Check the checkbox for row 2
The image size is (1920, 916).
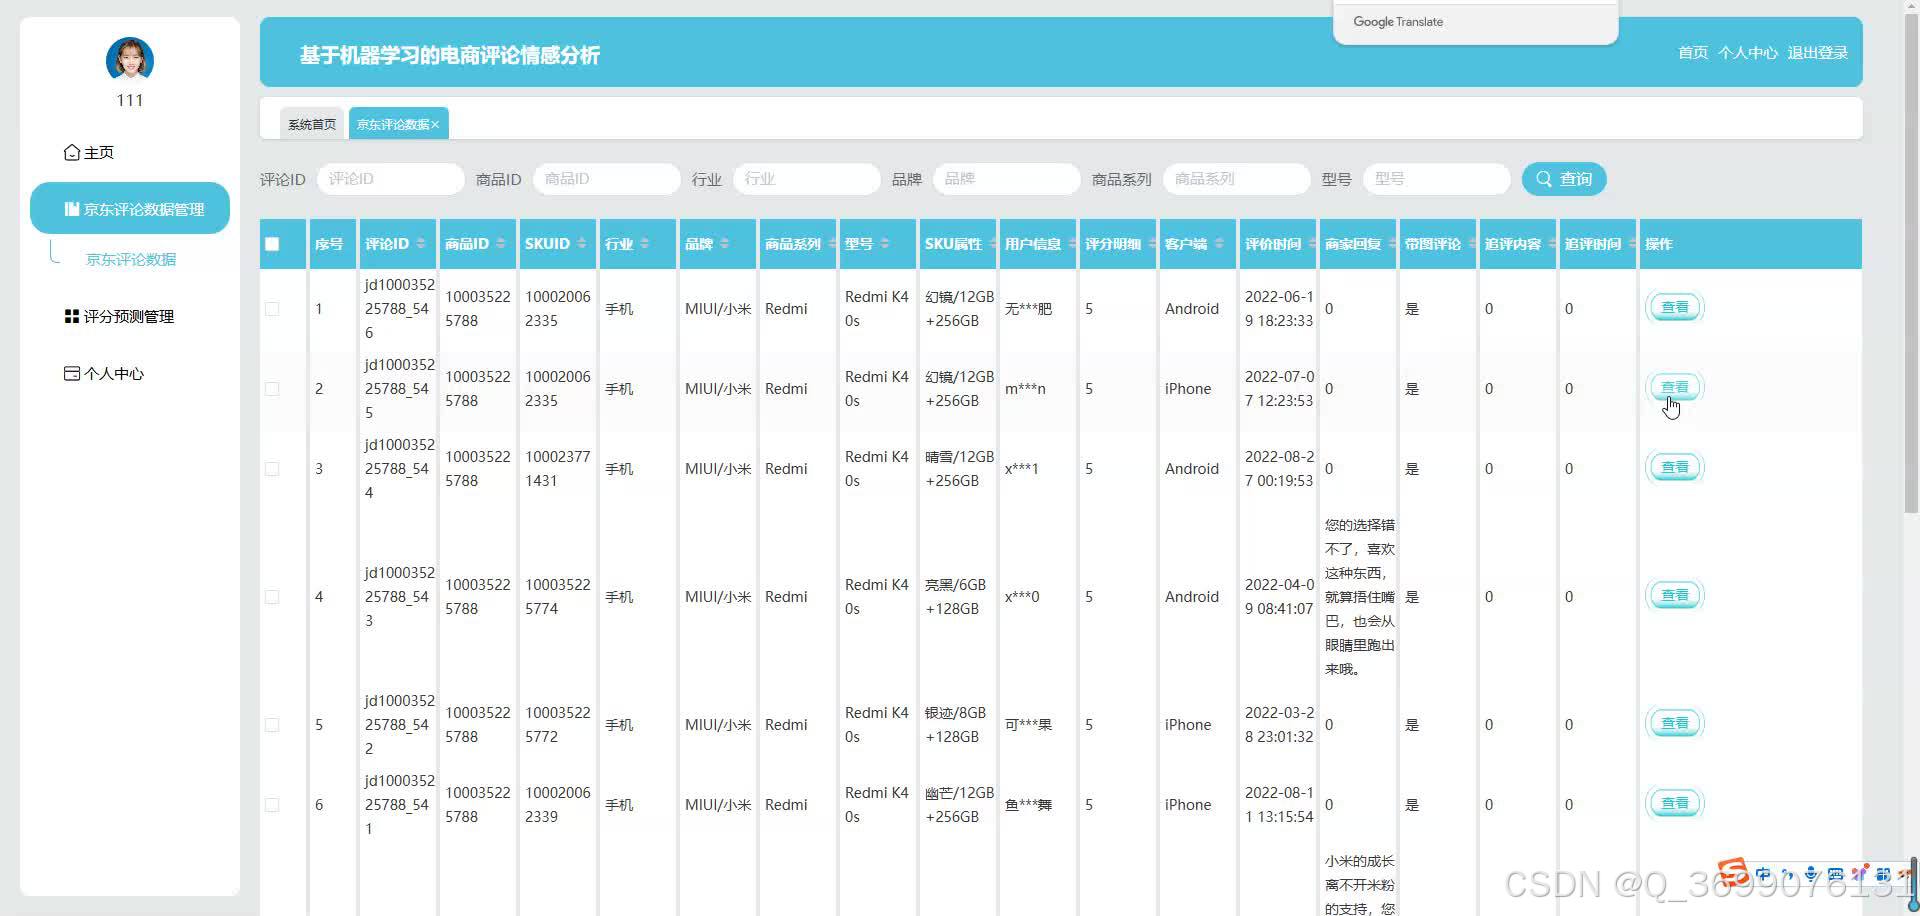pyautogui.click(x=272, y=389)
